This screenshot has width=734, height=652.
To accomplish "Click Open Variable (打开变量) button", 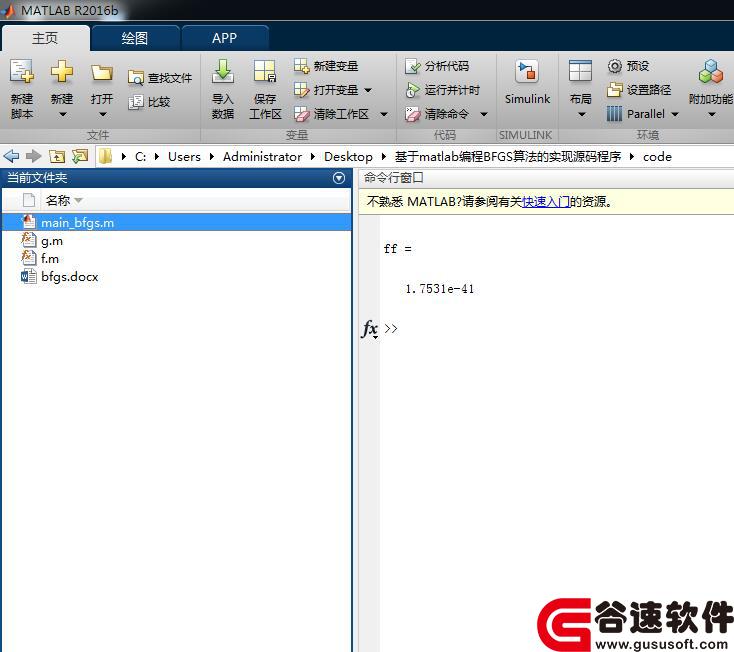I will tap(326, 89).
